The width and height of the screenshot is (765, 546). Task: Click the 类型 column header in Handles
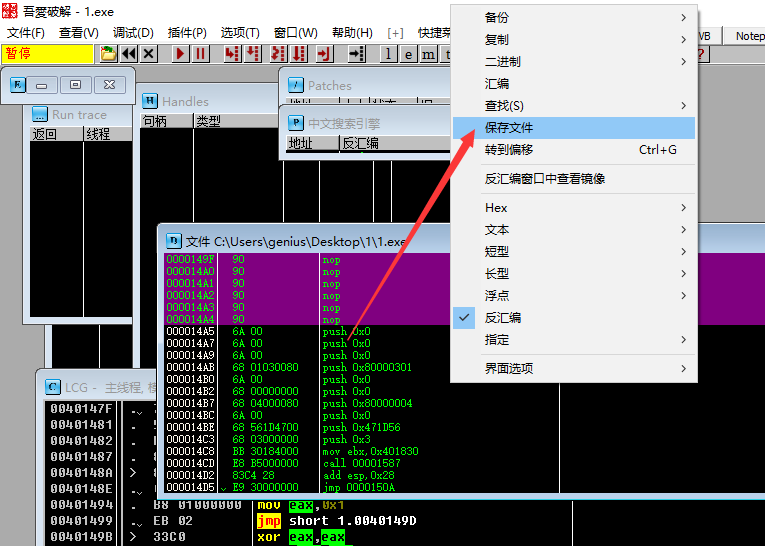point(236,121)
